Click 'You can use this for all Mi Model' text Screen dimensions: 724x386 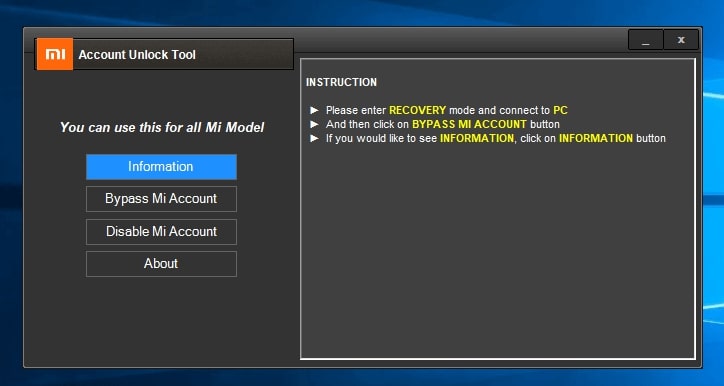coord(162,127)
